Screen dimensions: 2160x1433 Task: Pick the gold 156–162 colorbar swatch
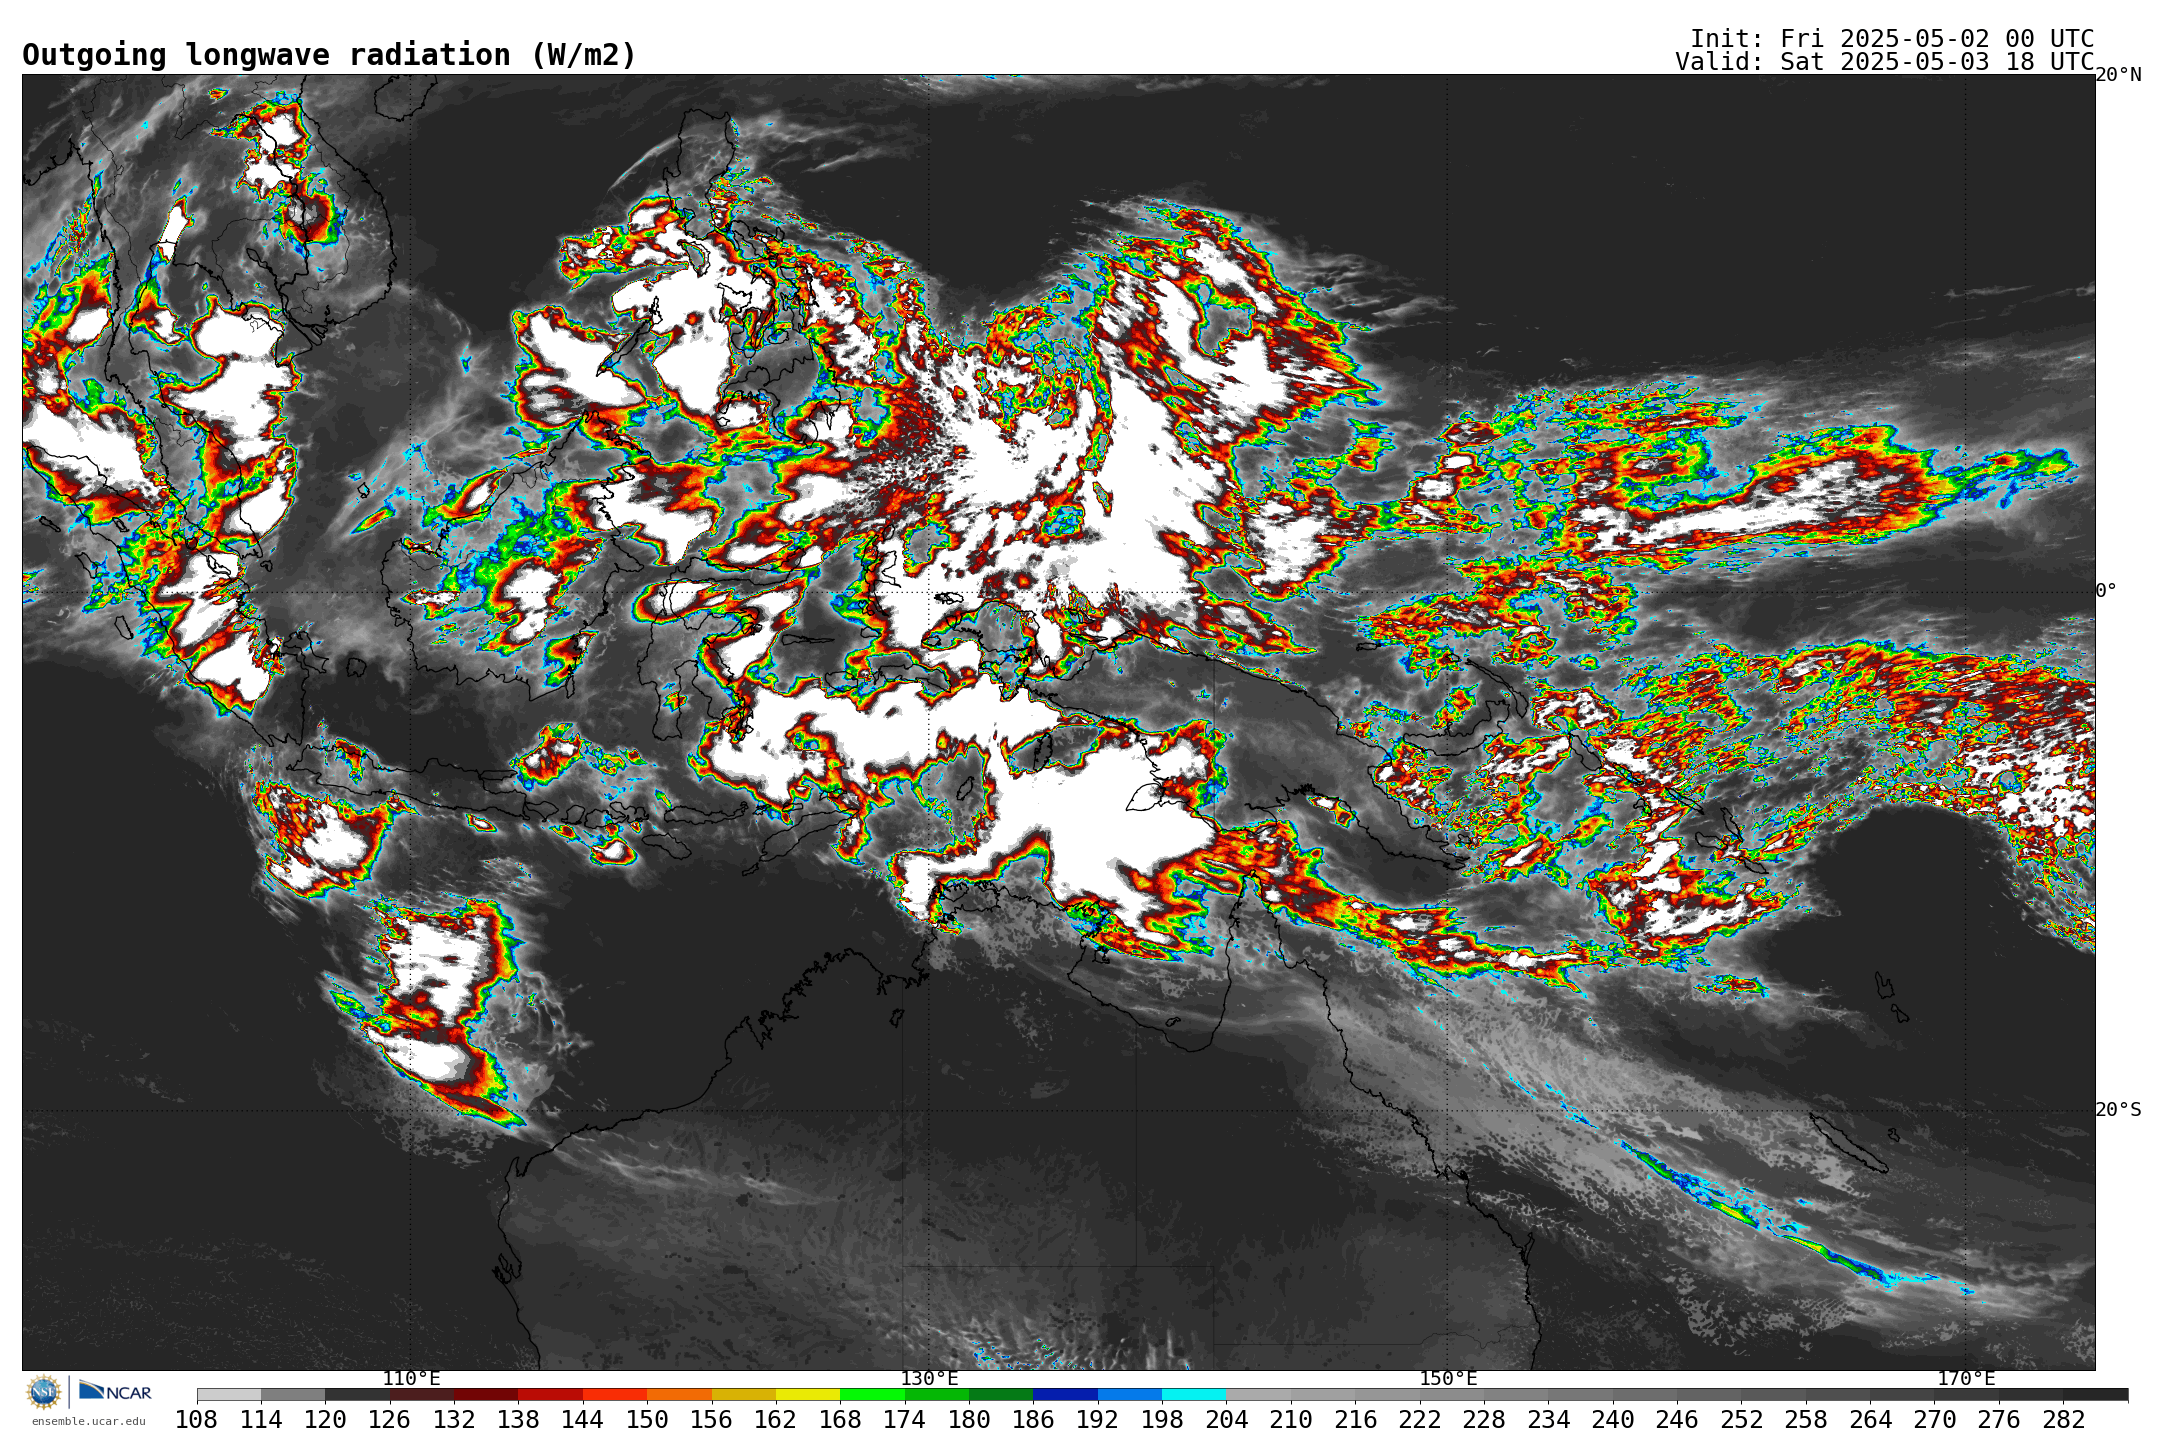click(744, 1395)
